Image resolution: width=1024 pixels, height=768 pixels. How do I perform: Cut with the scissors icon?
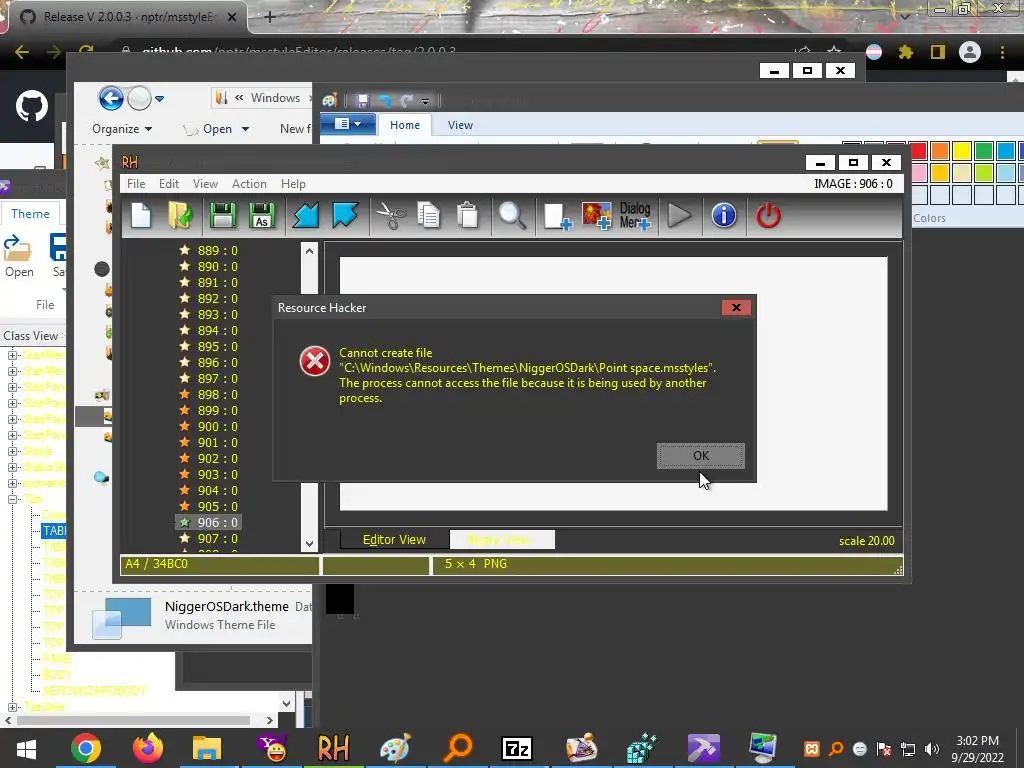pos(391,216)
